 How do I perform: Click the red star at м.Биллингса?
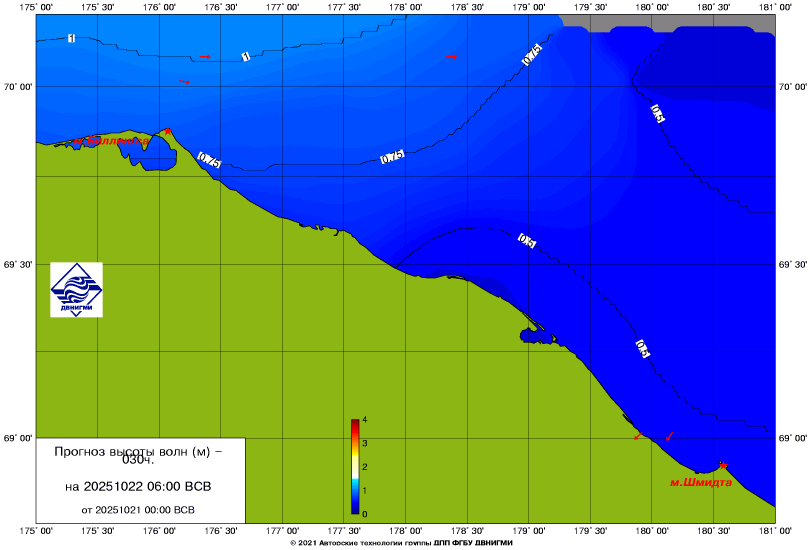pos(168,131)
